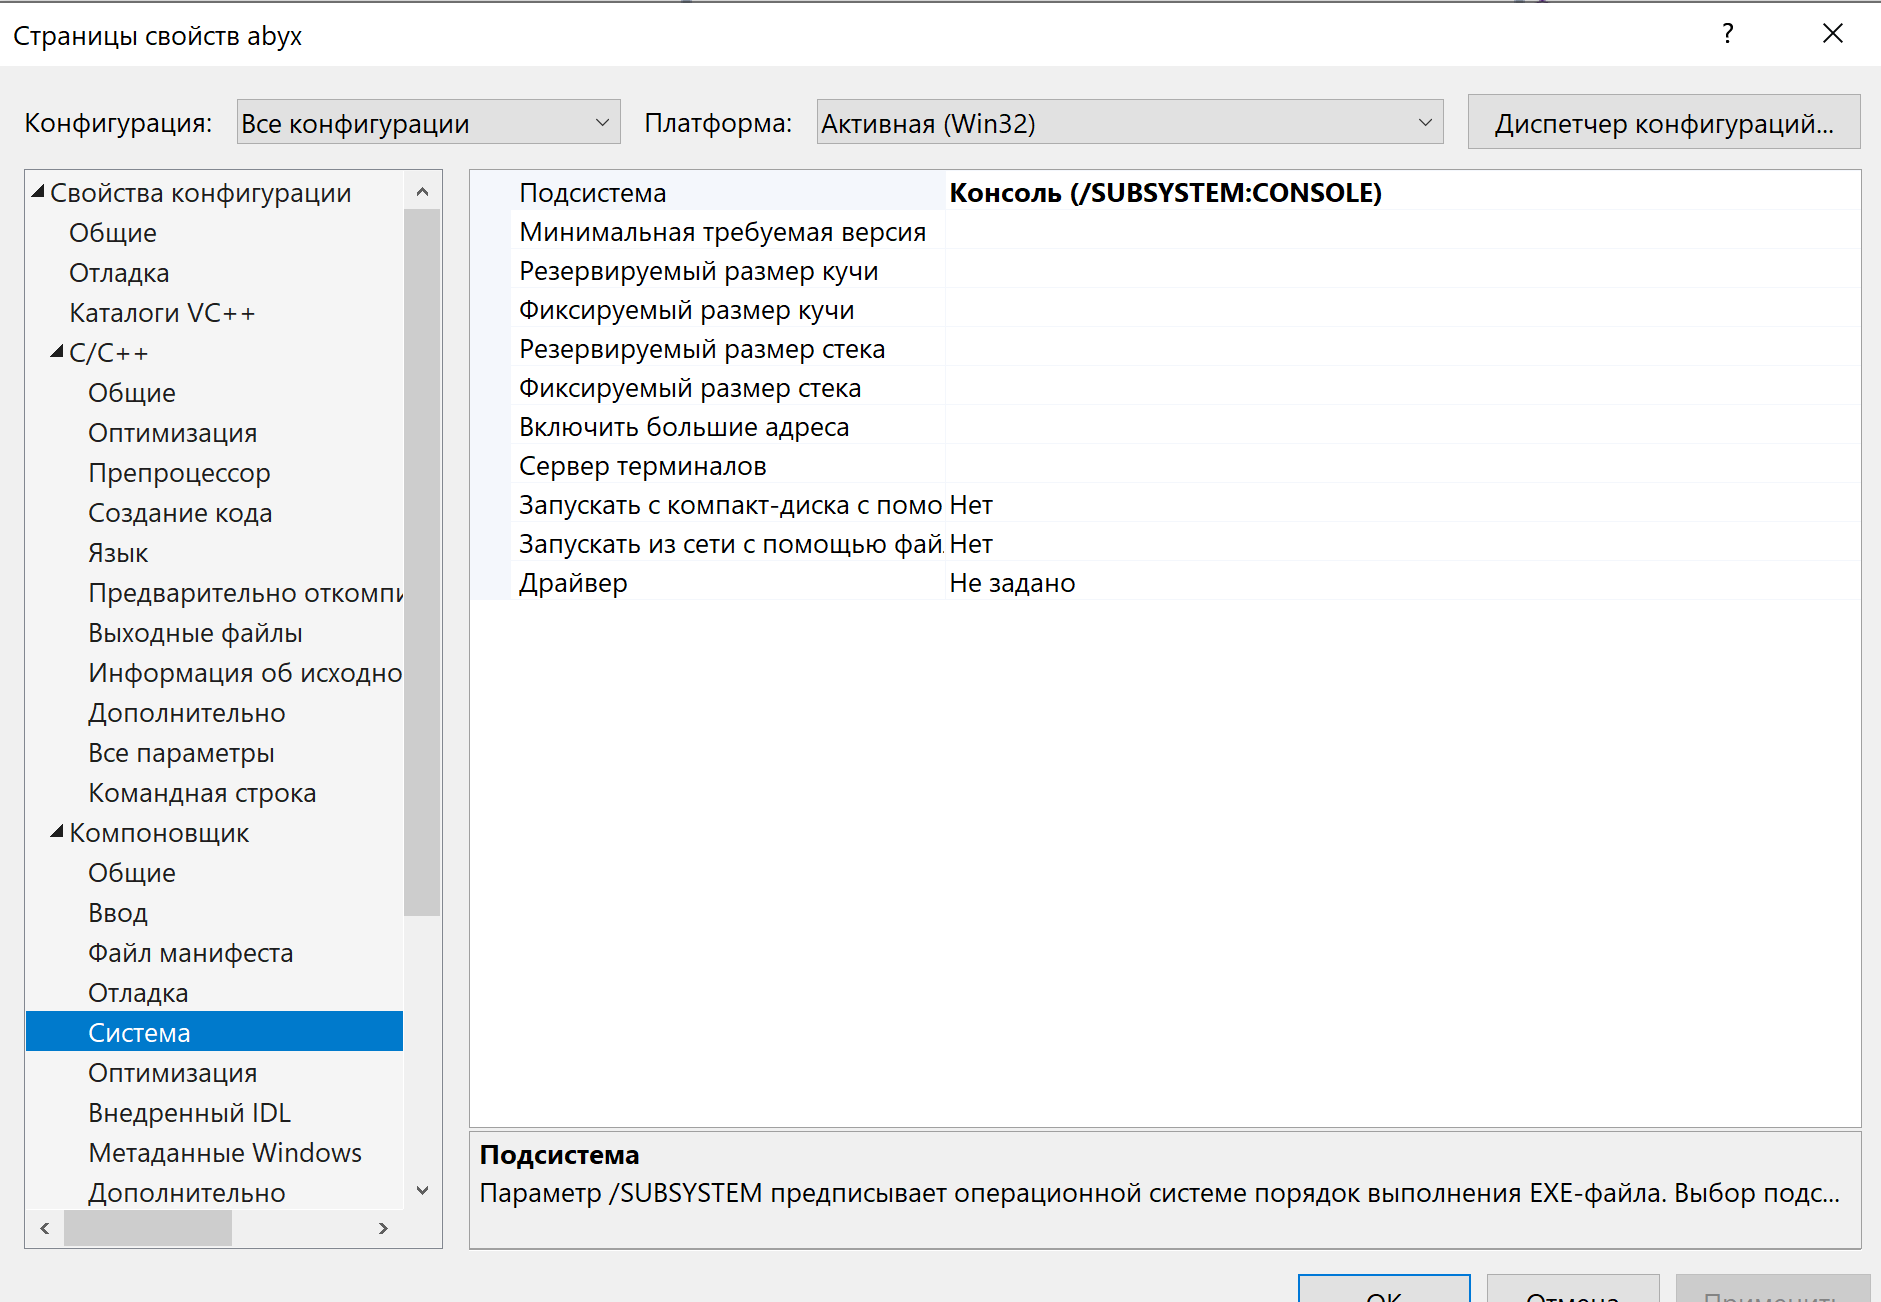The width and height of the screenshot is (1881, 1302).
Task: Open the Платформа dropdown
Action: point(1129,123)
